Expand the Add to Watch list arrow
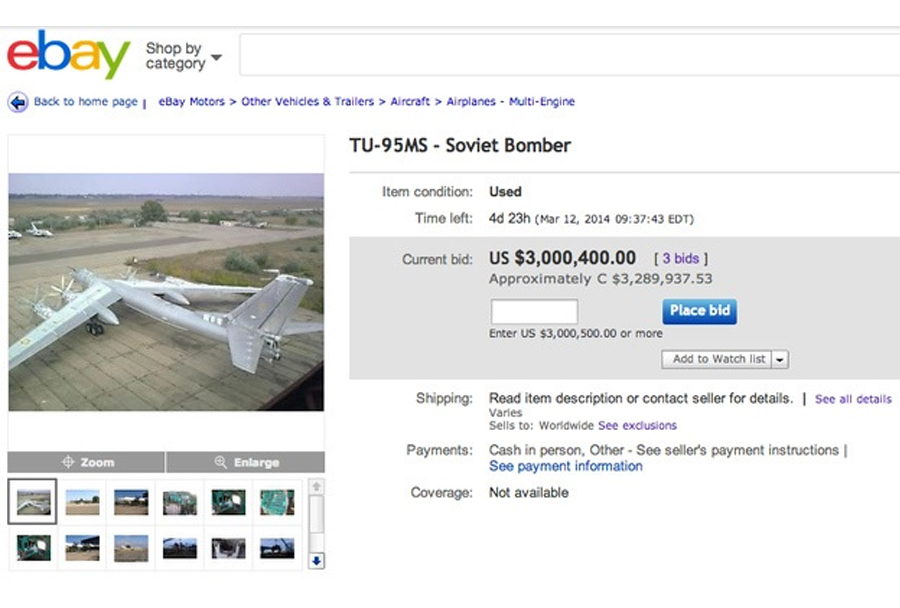 click(781, 360)
